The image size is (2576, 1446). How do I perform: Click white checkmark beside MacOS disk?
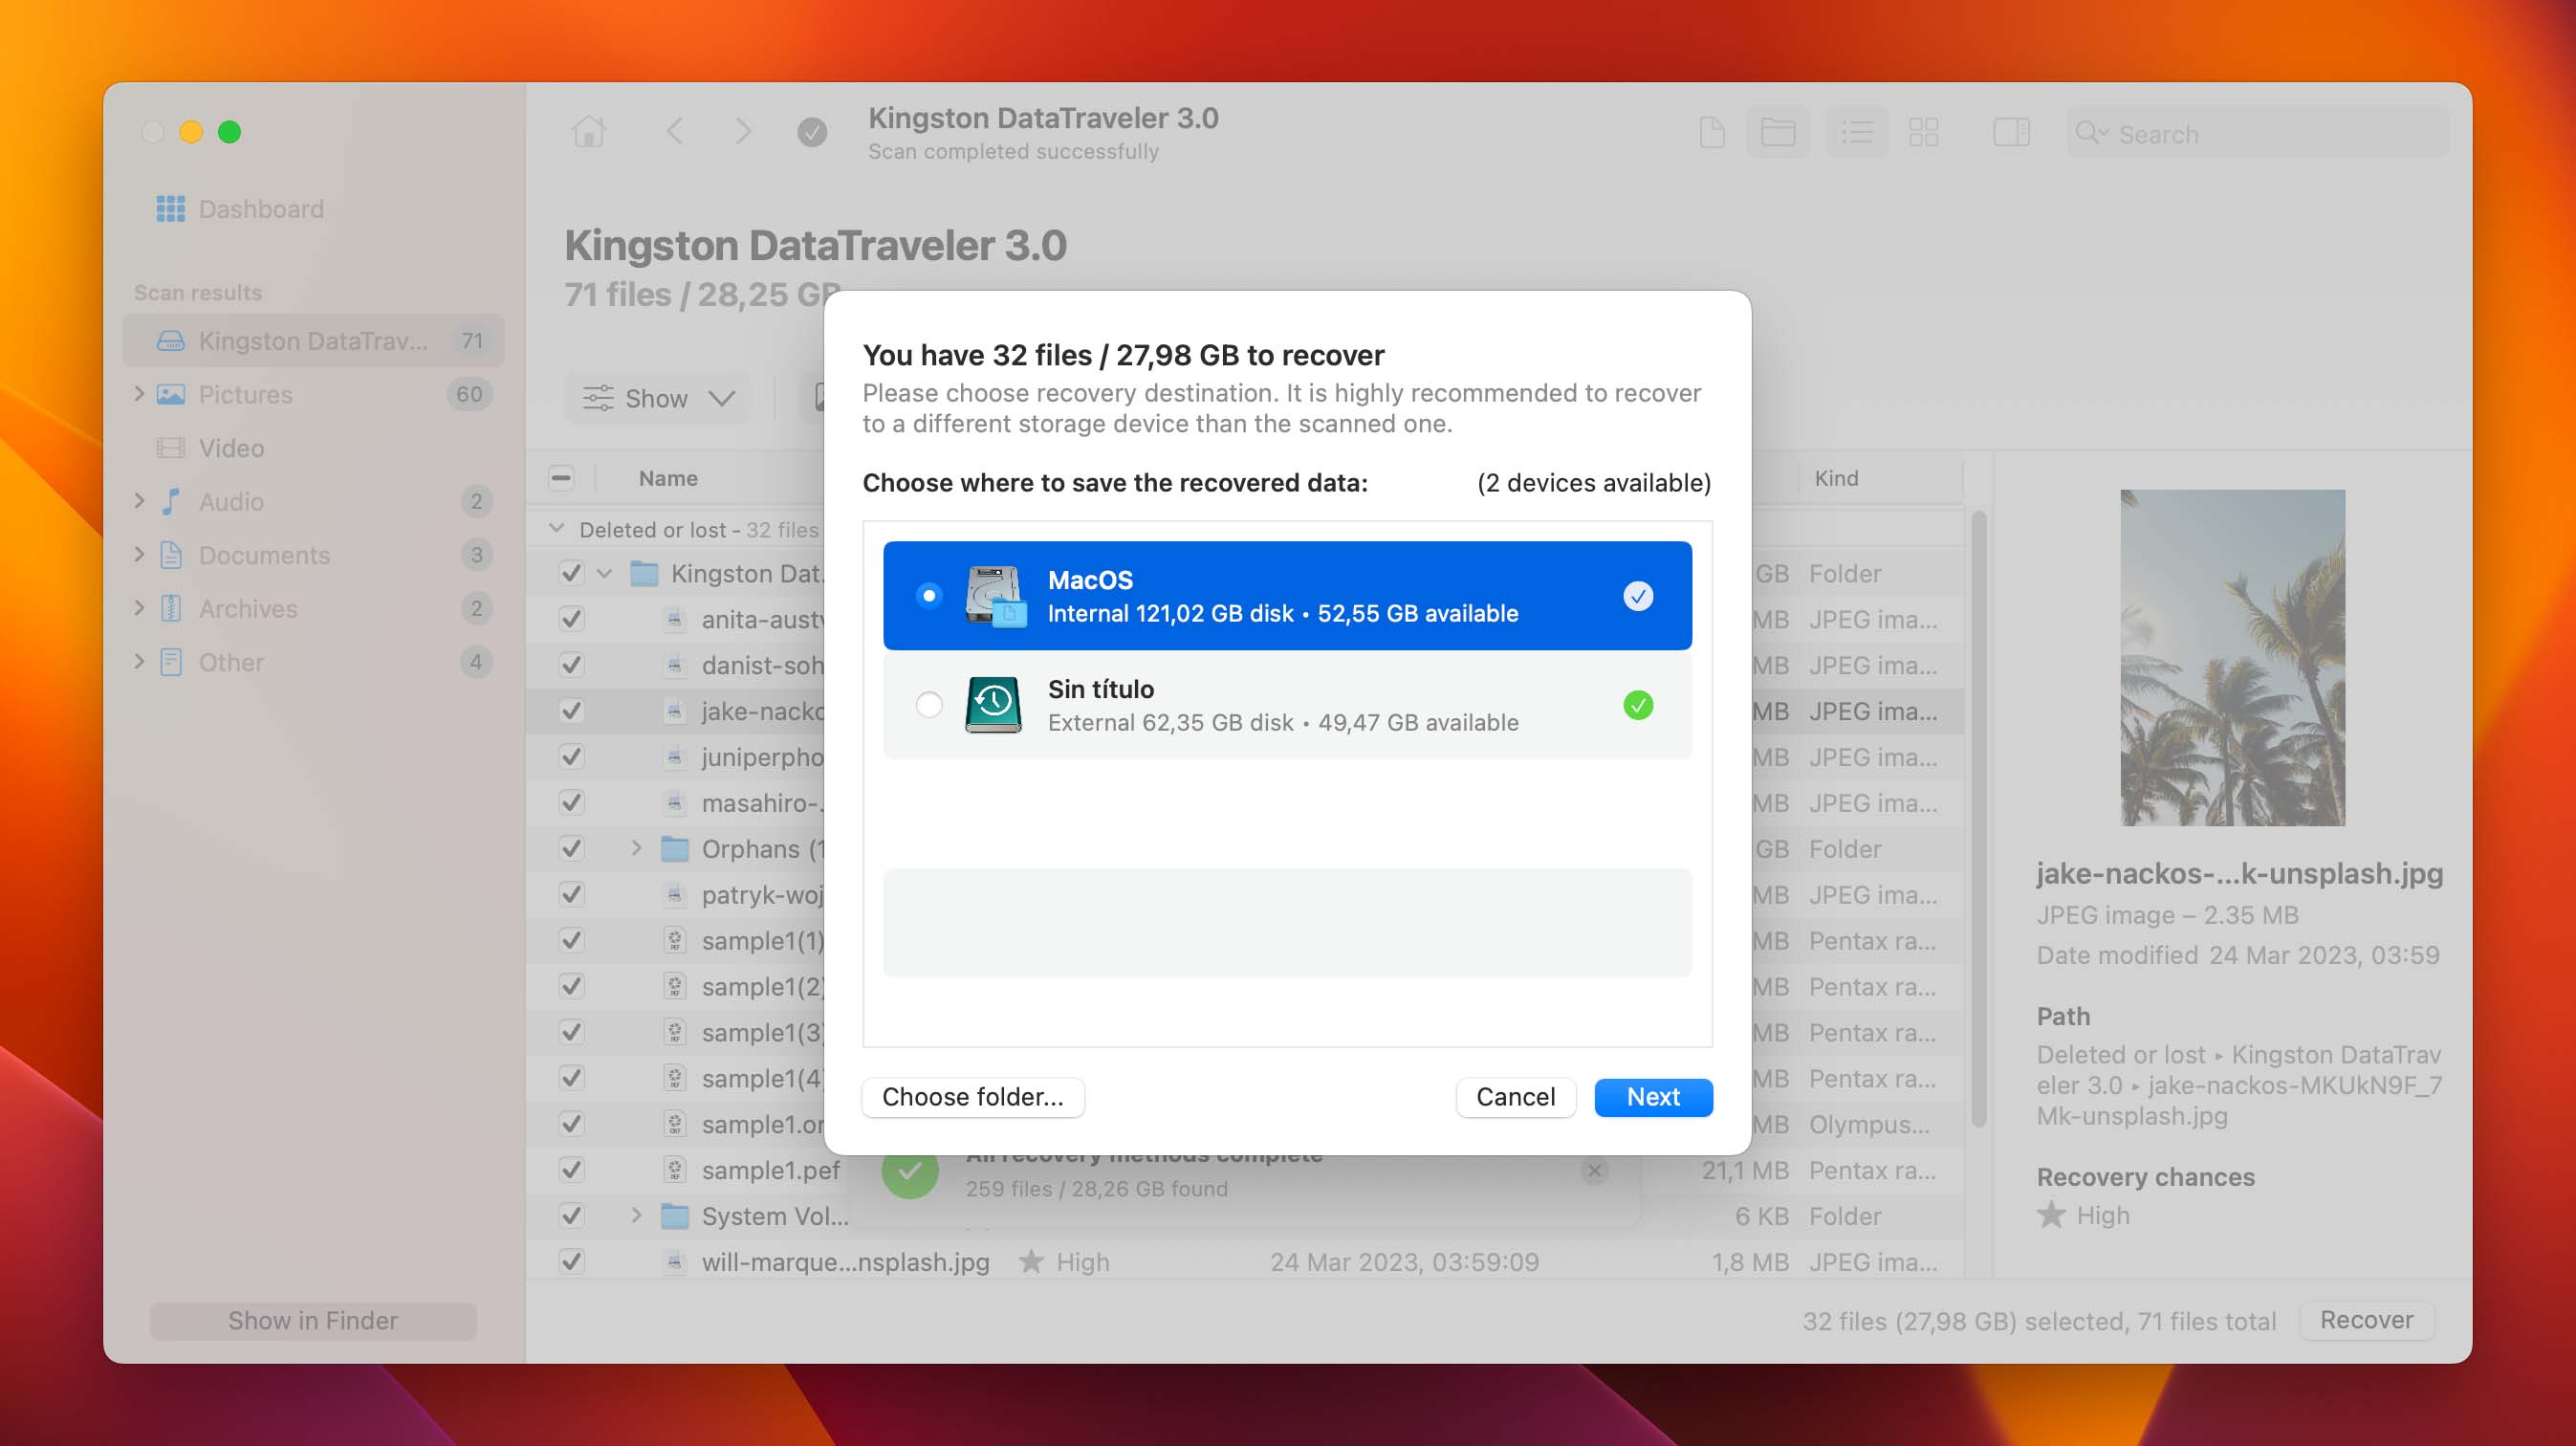pyautogui.click(x=1638, y=596)
